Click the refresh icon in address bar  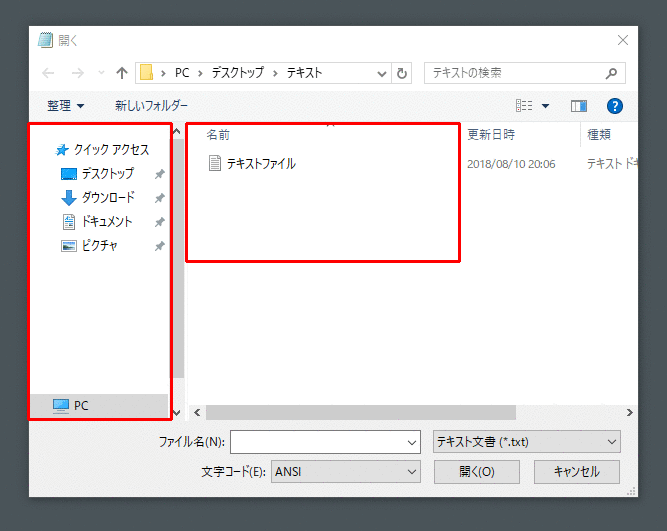402,73
